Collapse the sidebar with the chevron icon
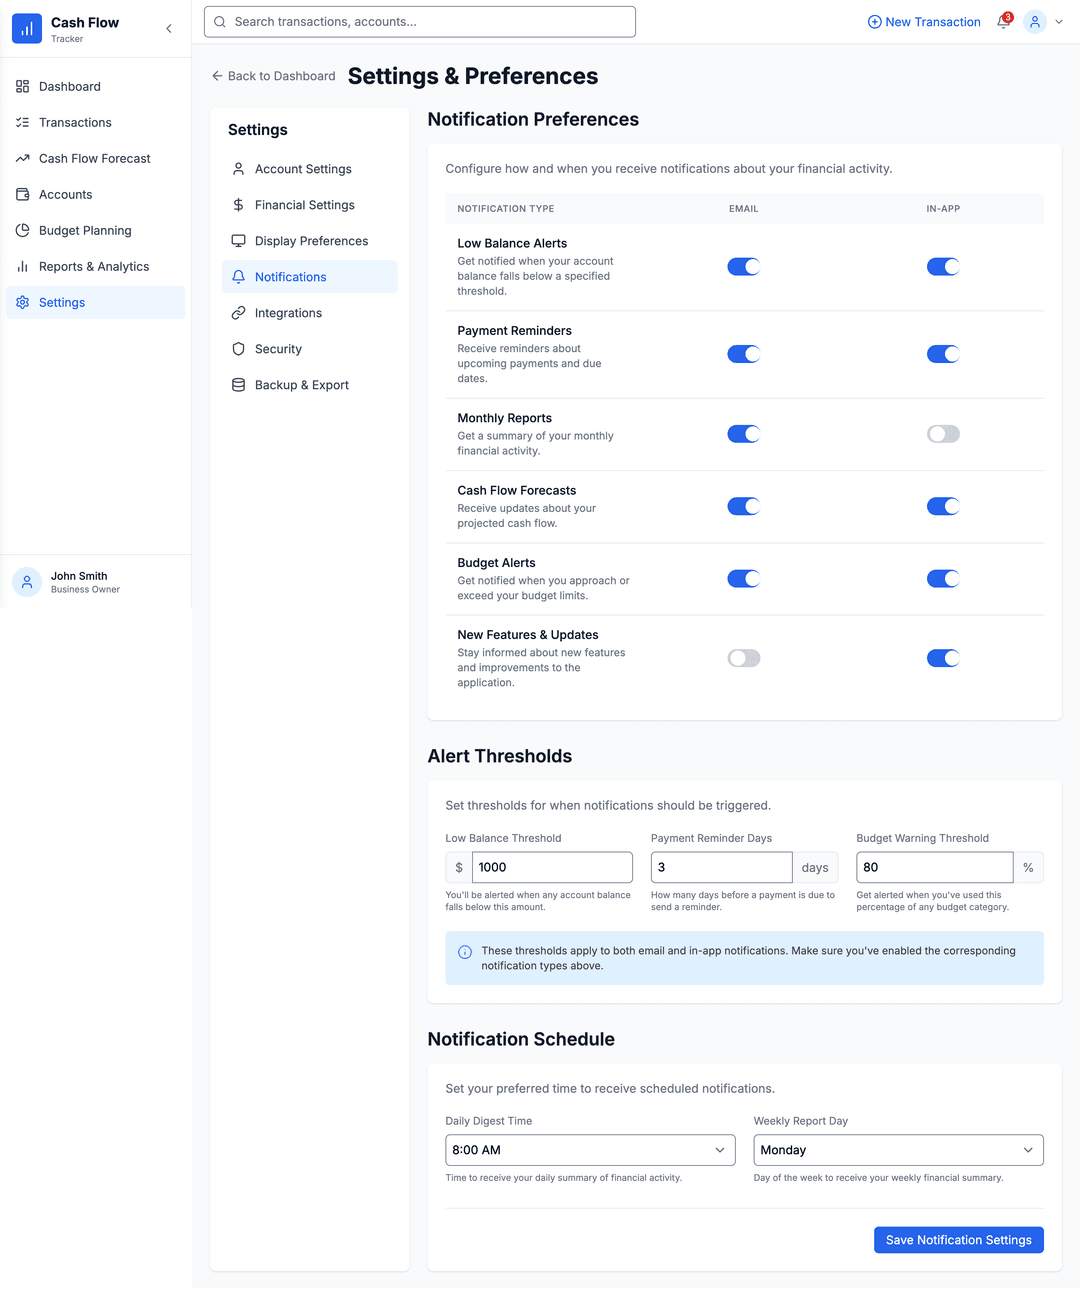The height and width of the screenshot is (1290, 1080). tap(169, 29)
